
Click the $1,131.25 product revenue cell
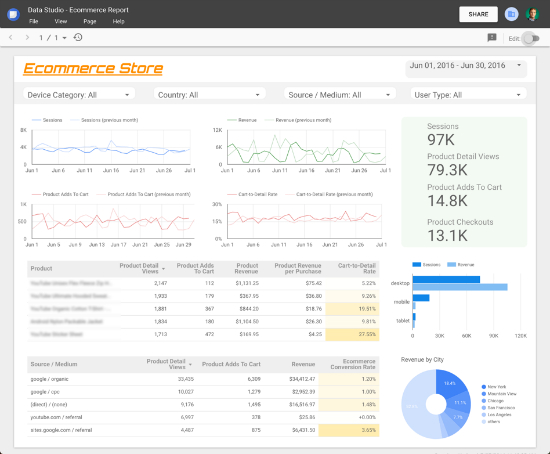pos(247,283)
